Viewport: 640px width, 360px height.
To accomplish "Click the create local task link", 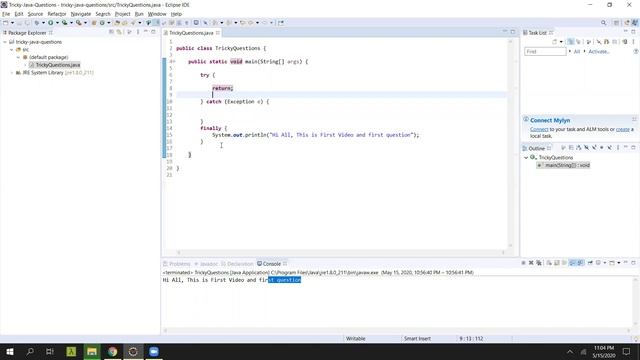I will coord(622,129).
